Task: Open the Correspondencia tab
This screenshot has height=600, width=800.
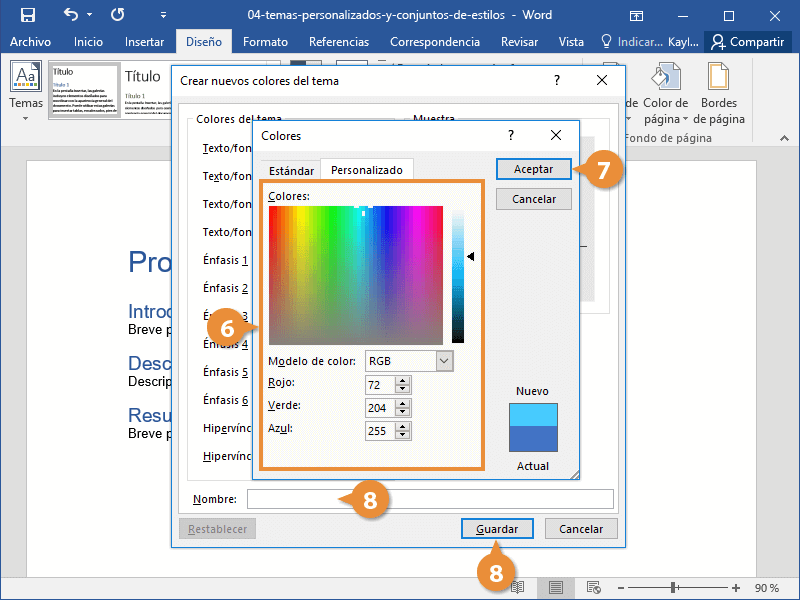Action: click(x=435, y=42)
